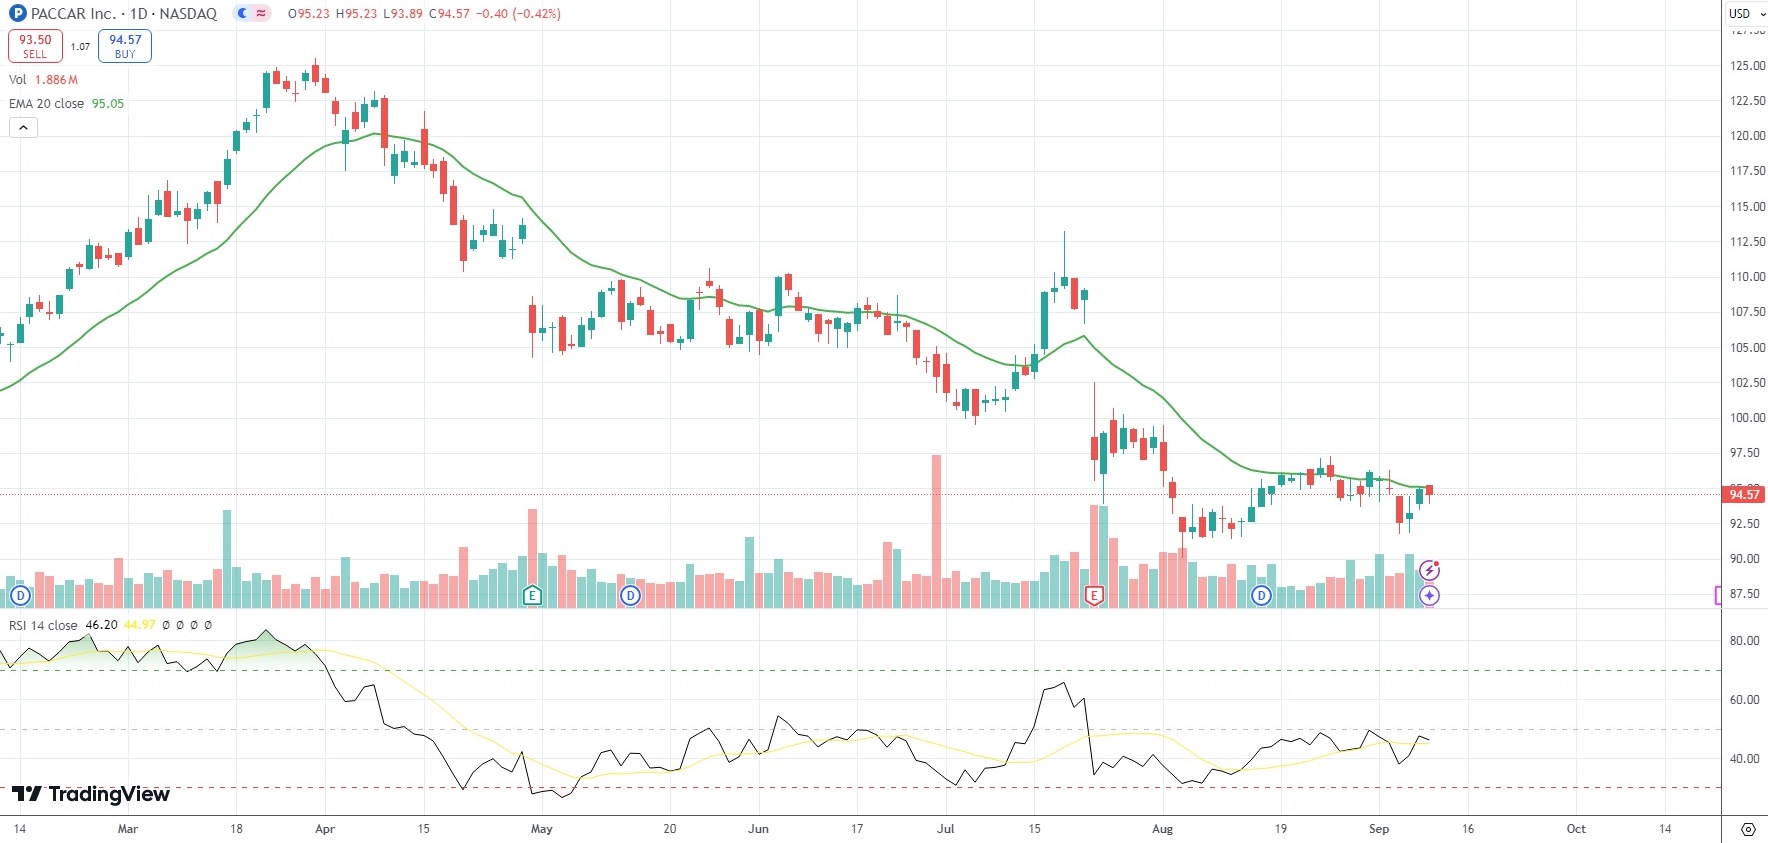
Task: Click the 93.50 SELL button
Action: pos(35,46)
